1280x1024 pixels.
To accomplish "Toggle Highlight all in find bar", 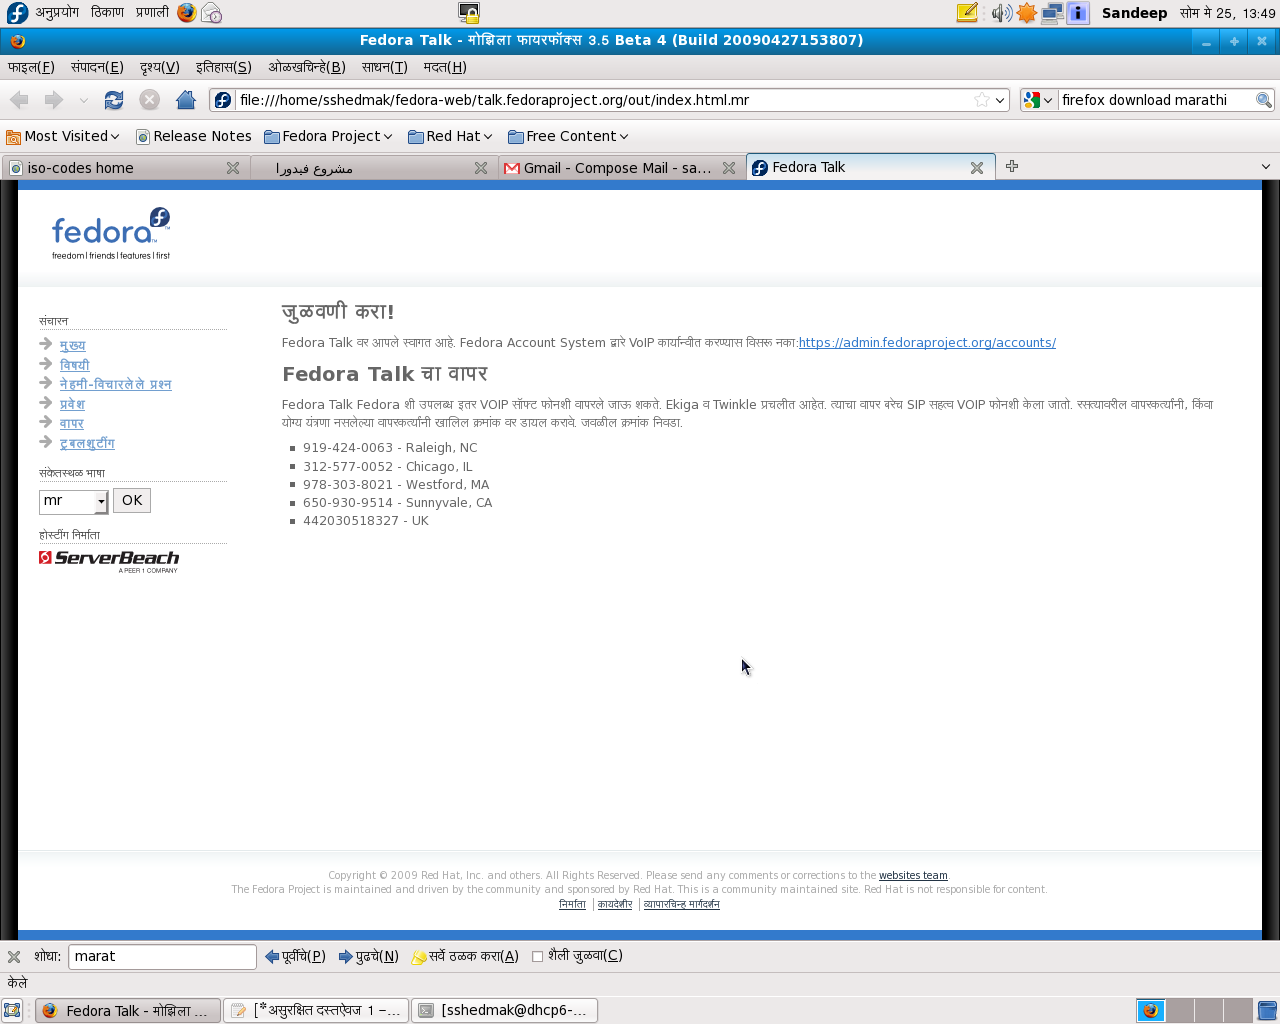I will pos(465,956).
